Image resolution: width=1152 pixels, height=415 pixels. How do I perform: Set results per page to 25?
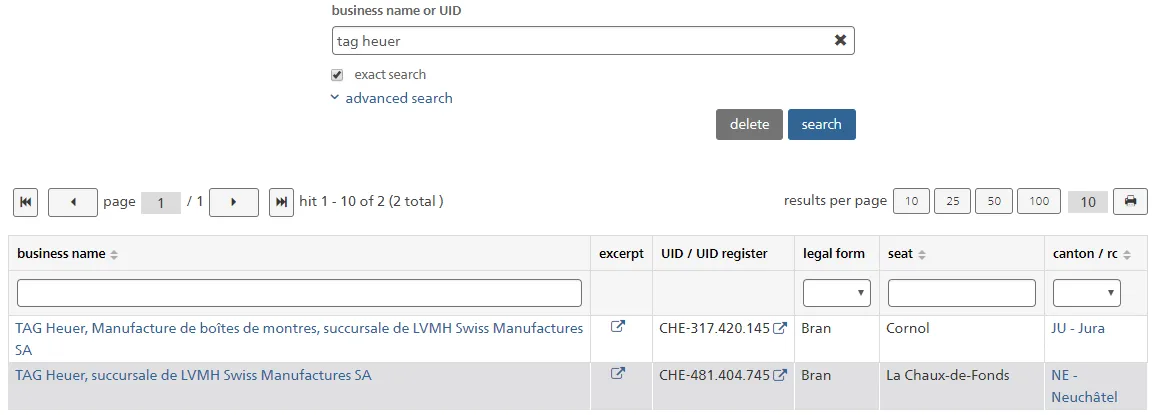tap(952, 201)
